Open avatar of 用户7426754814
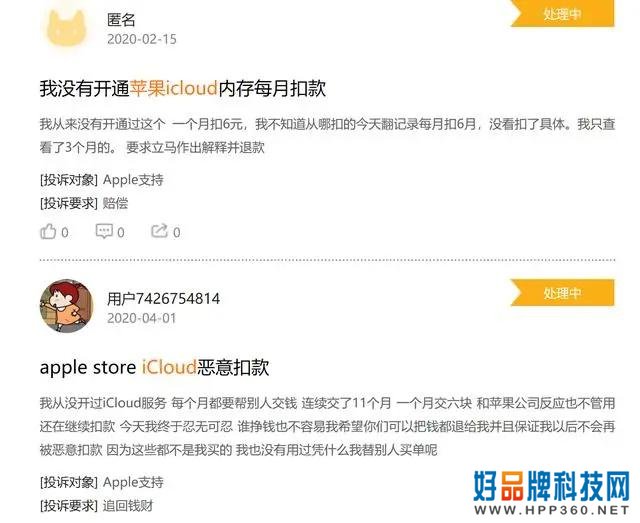Viewport: 640px width, 523px height. (67, 306)
